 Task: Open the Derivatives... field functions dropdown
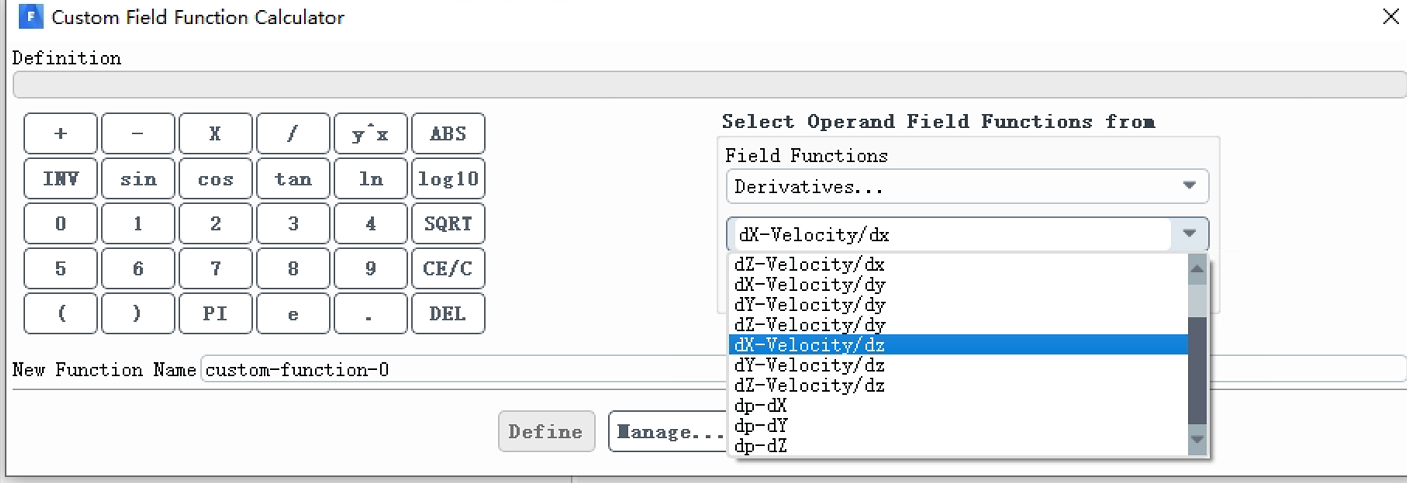point(967,186)
